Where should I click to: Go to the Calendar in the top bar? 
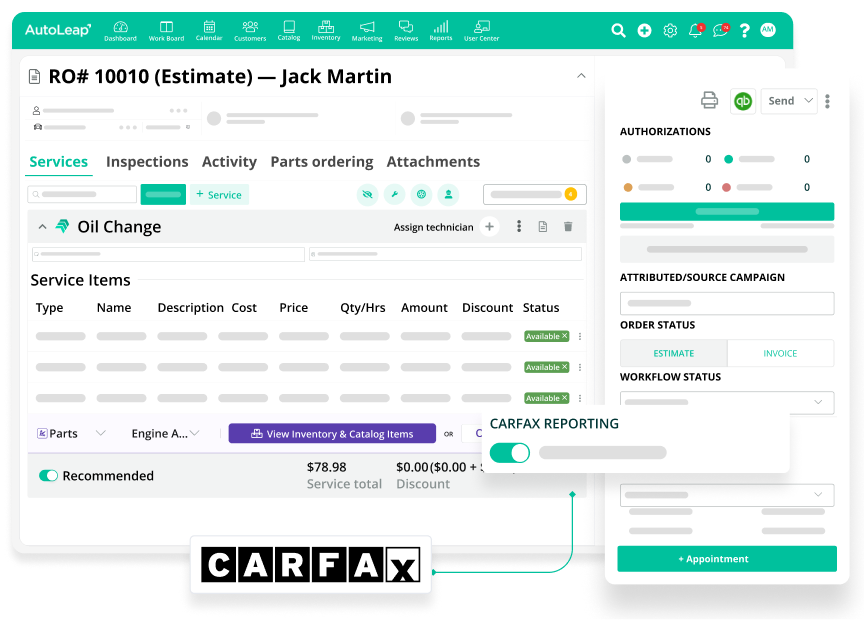click(x=209, y=31)
